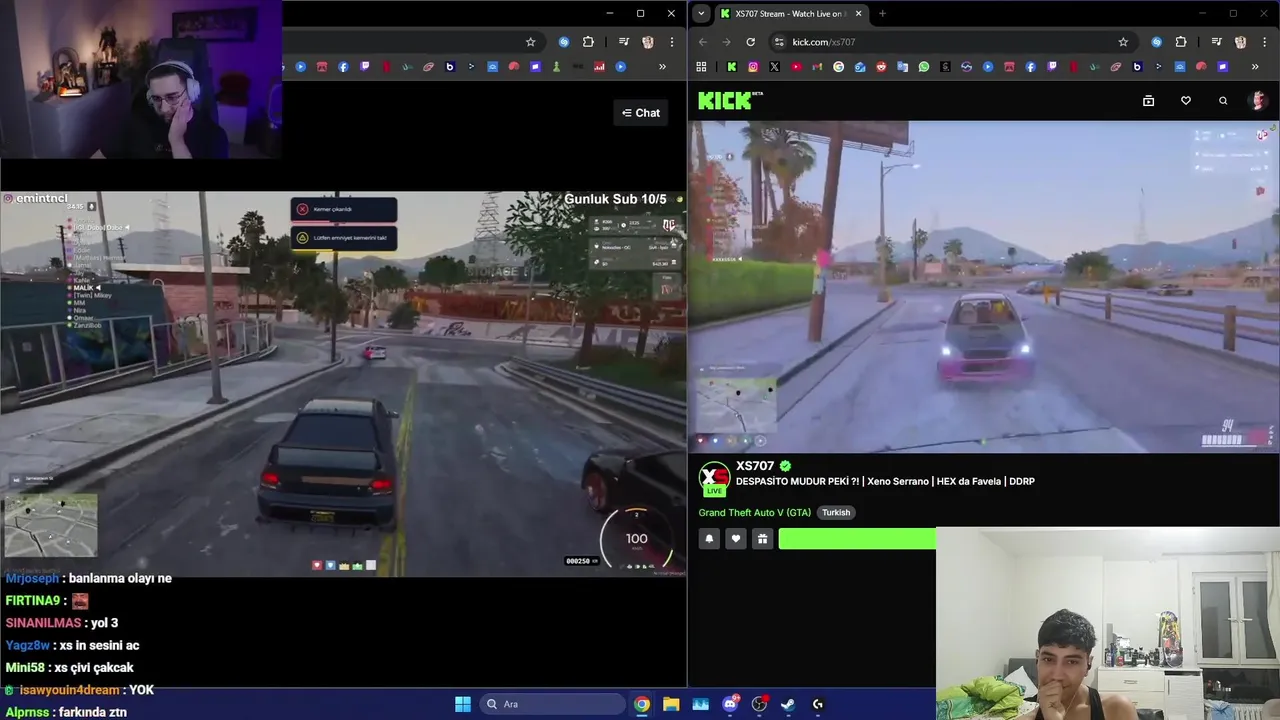Open Twitch bookmark in left browser window
Screen dimensions: 1280x720
tap(364, 67)
